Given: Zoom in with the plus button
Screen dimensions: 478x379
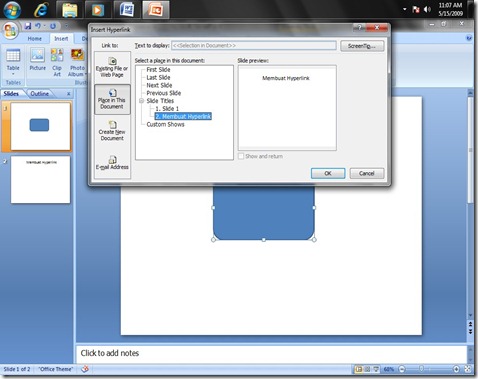Looking at the screenshot, I should pos(456,369).
